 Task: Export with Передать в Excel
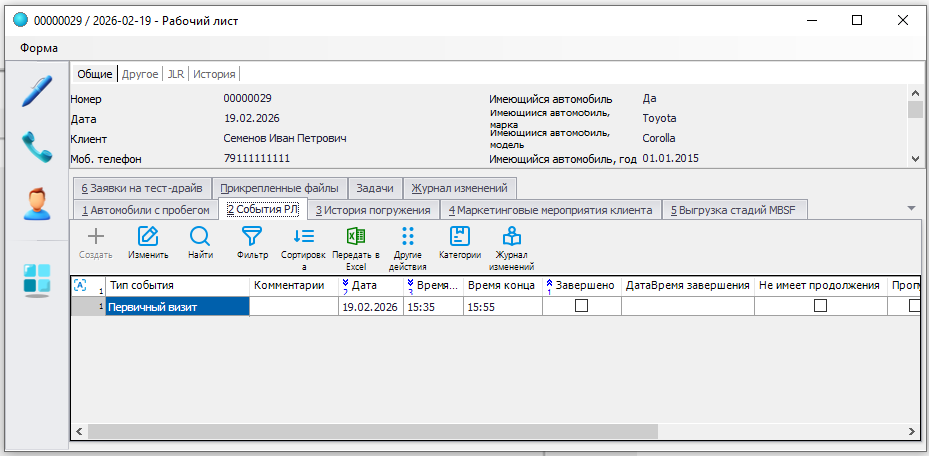tap(356, 247)
